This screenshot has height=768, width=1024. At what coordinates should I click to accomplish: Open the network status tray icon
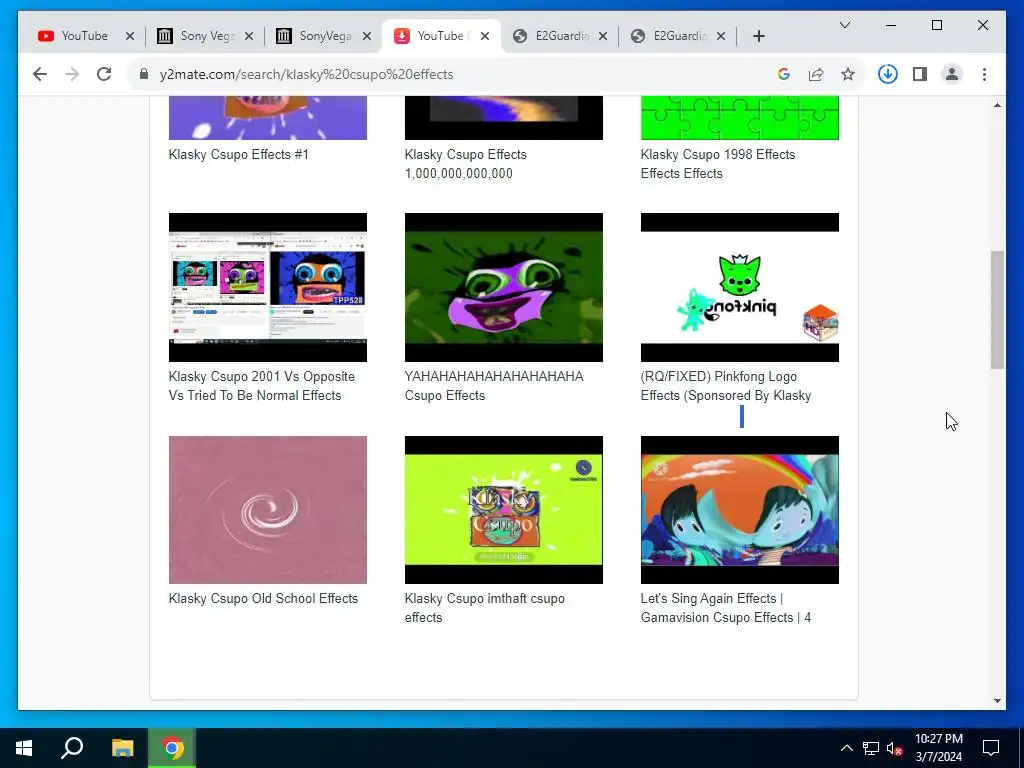click(x=871, y=748)
